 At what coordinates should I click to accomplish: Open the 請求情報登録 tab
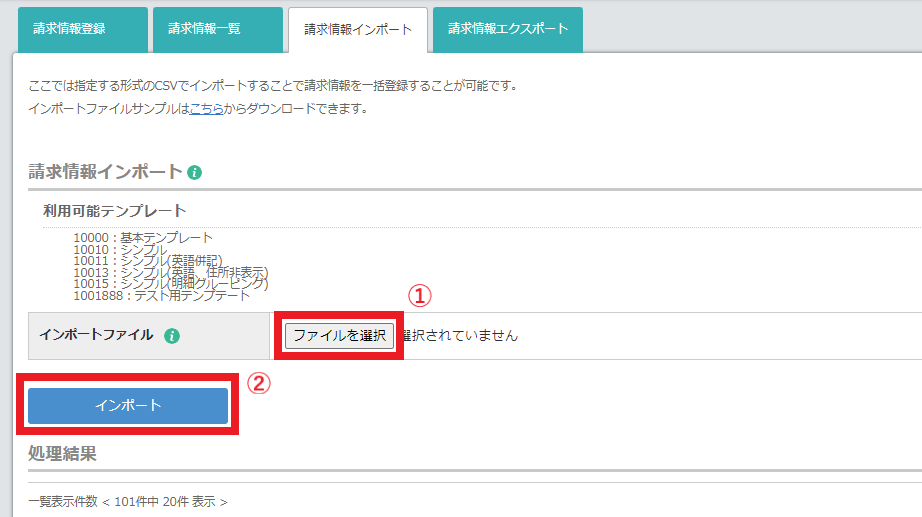(x=83, y=29)
